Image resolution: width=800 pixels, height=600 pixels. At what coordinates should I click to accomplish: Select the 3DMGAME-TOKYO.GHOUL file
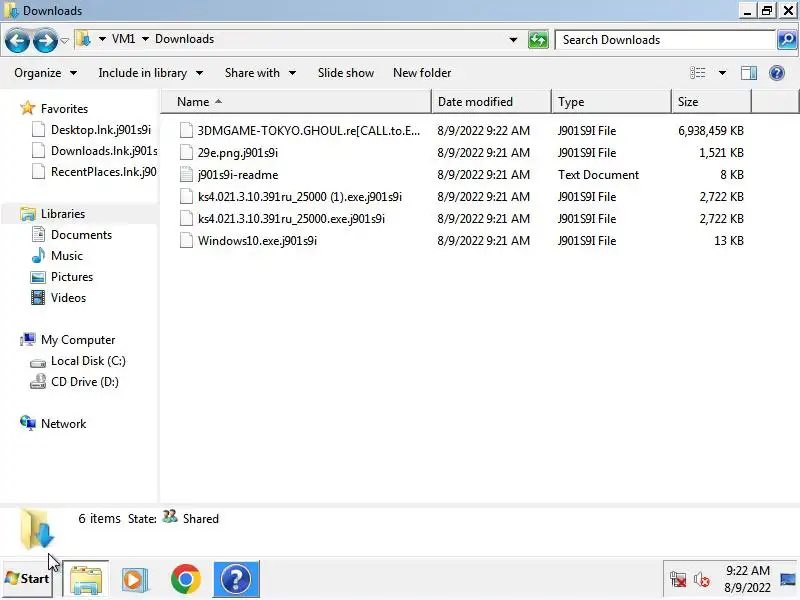309,131
